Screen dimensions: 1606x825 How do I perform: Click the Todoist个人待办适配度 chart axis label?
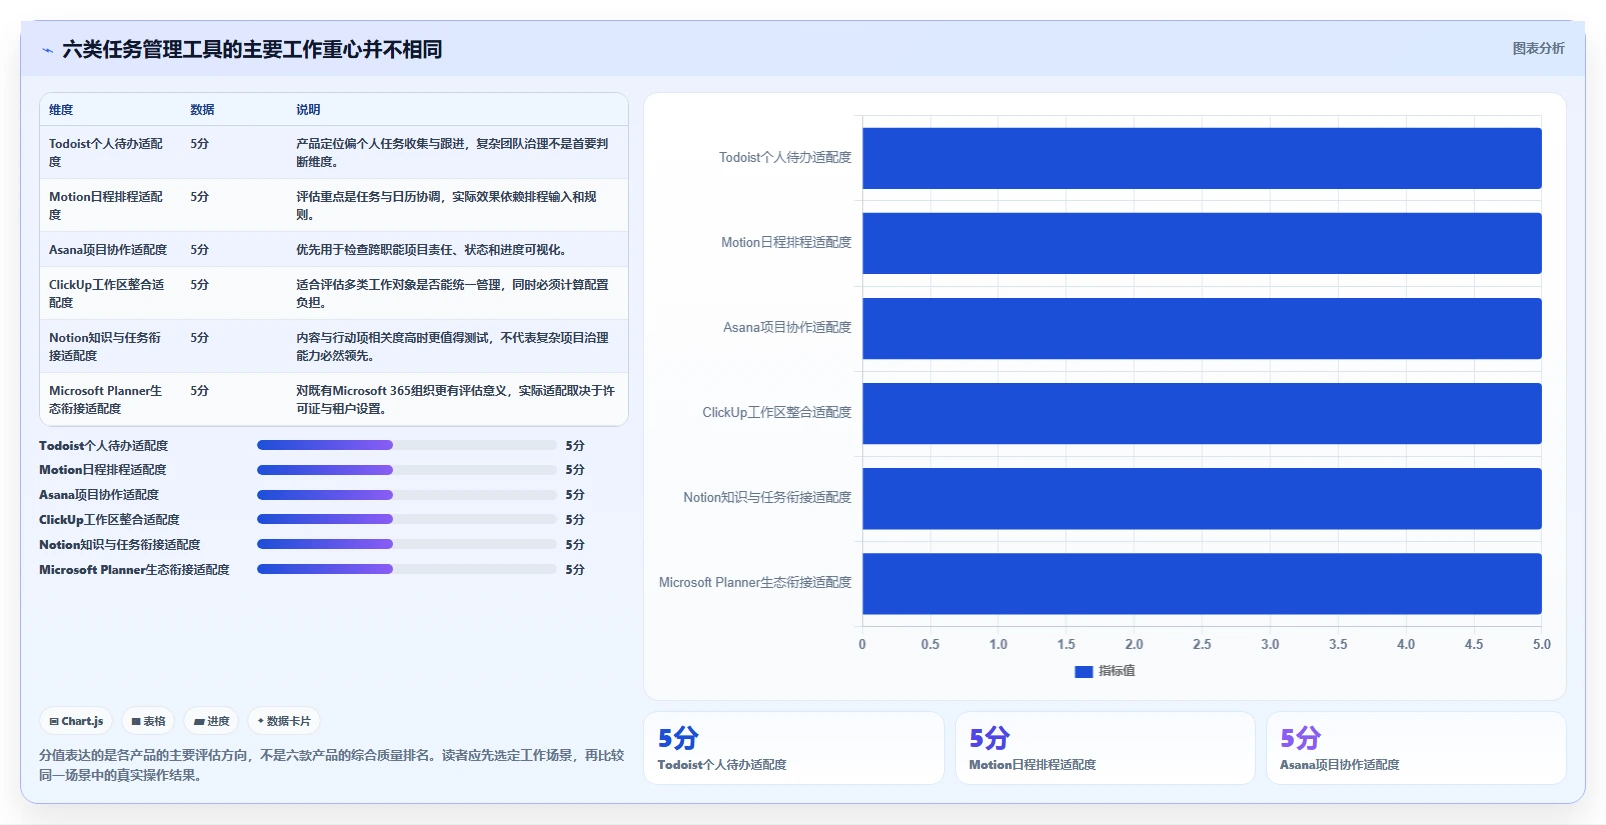tap(785, 158)
